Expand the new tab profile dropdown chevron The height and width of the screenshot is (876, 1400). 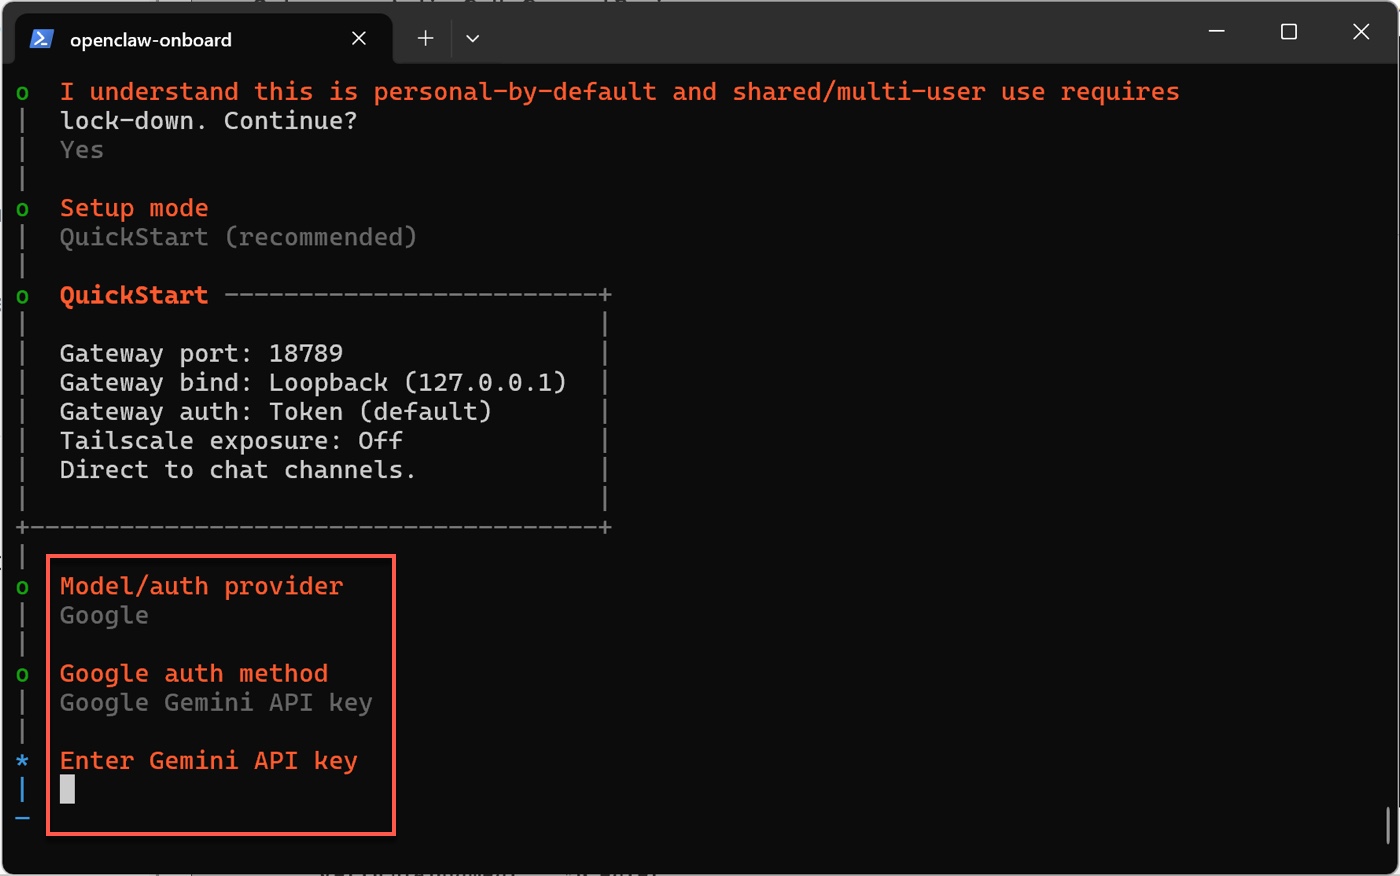(473, 39)
